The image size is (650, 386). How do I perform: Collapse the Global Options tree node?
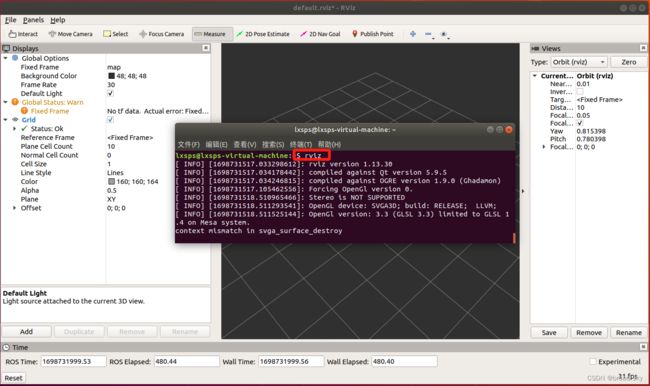[x=5, y=58]
